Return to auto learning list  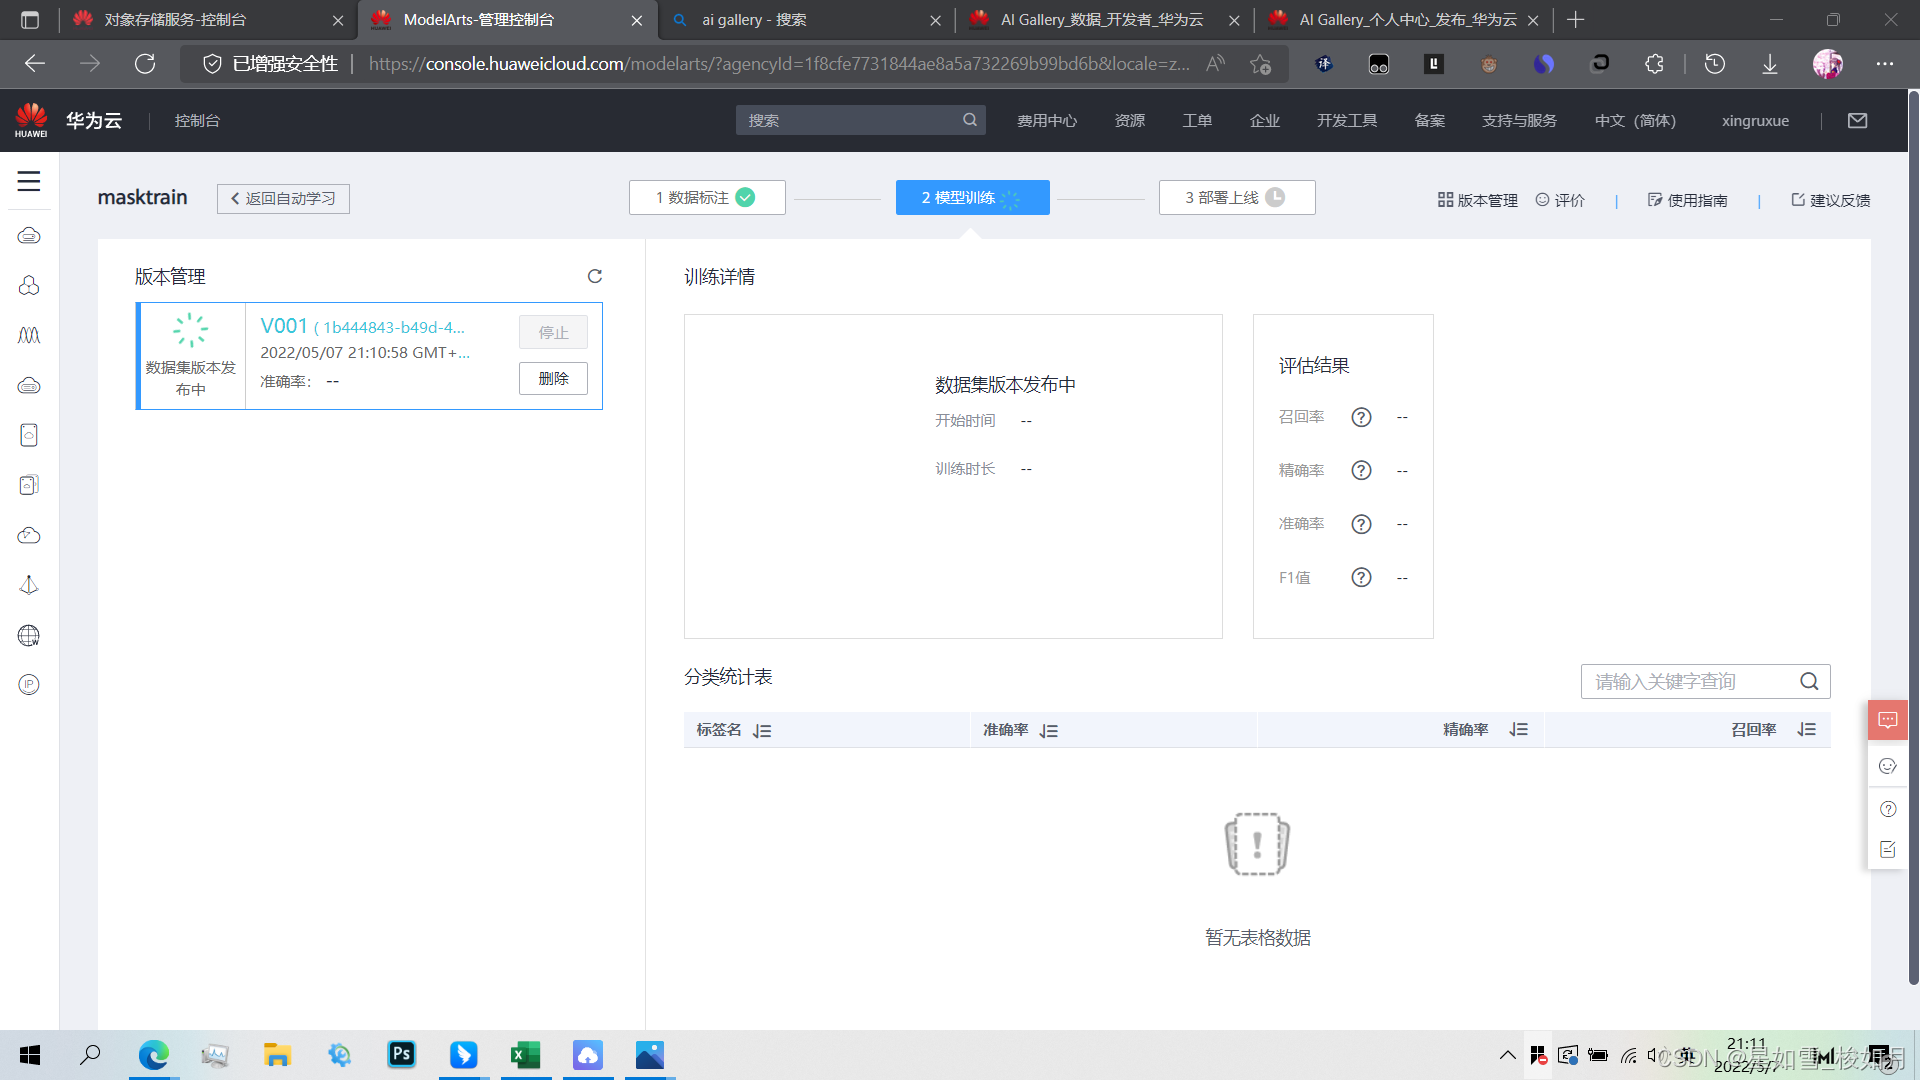[x=283, y=198]
